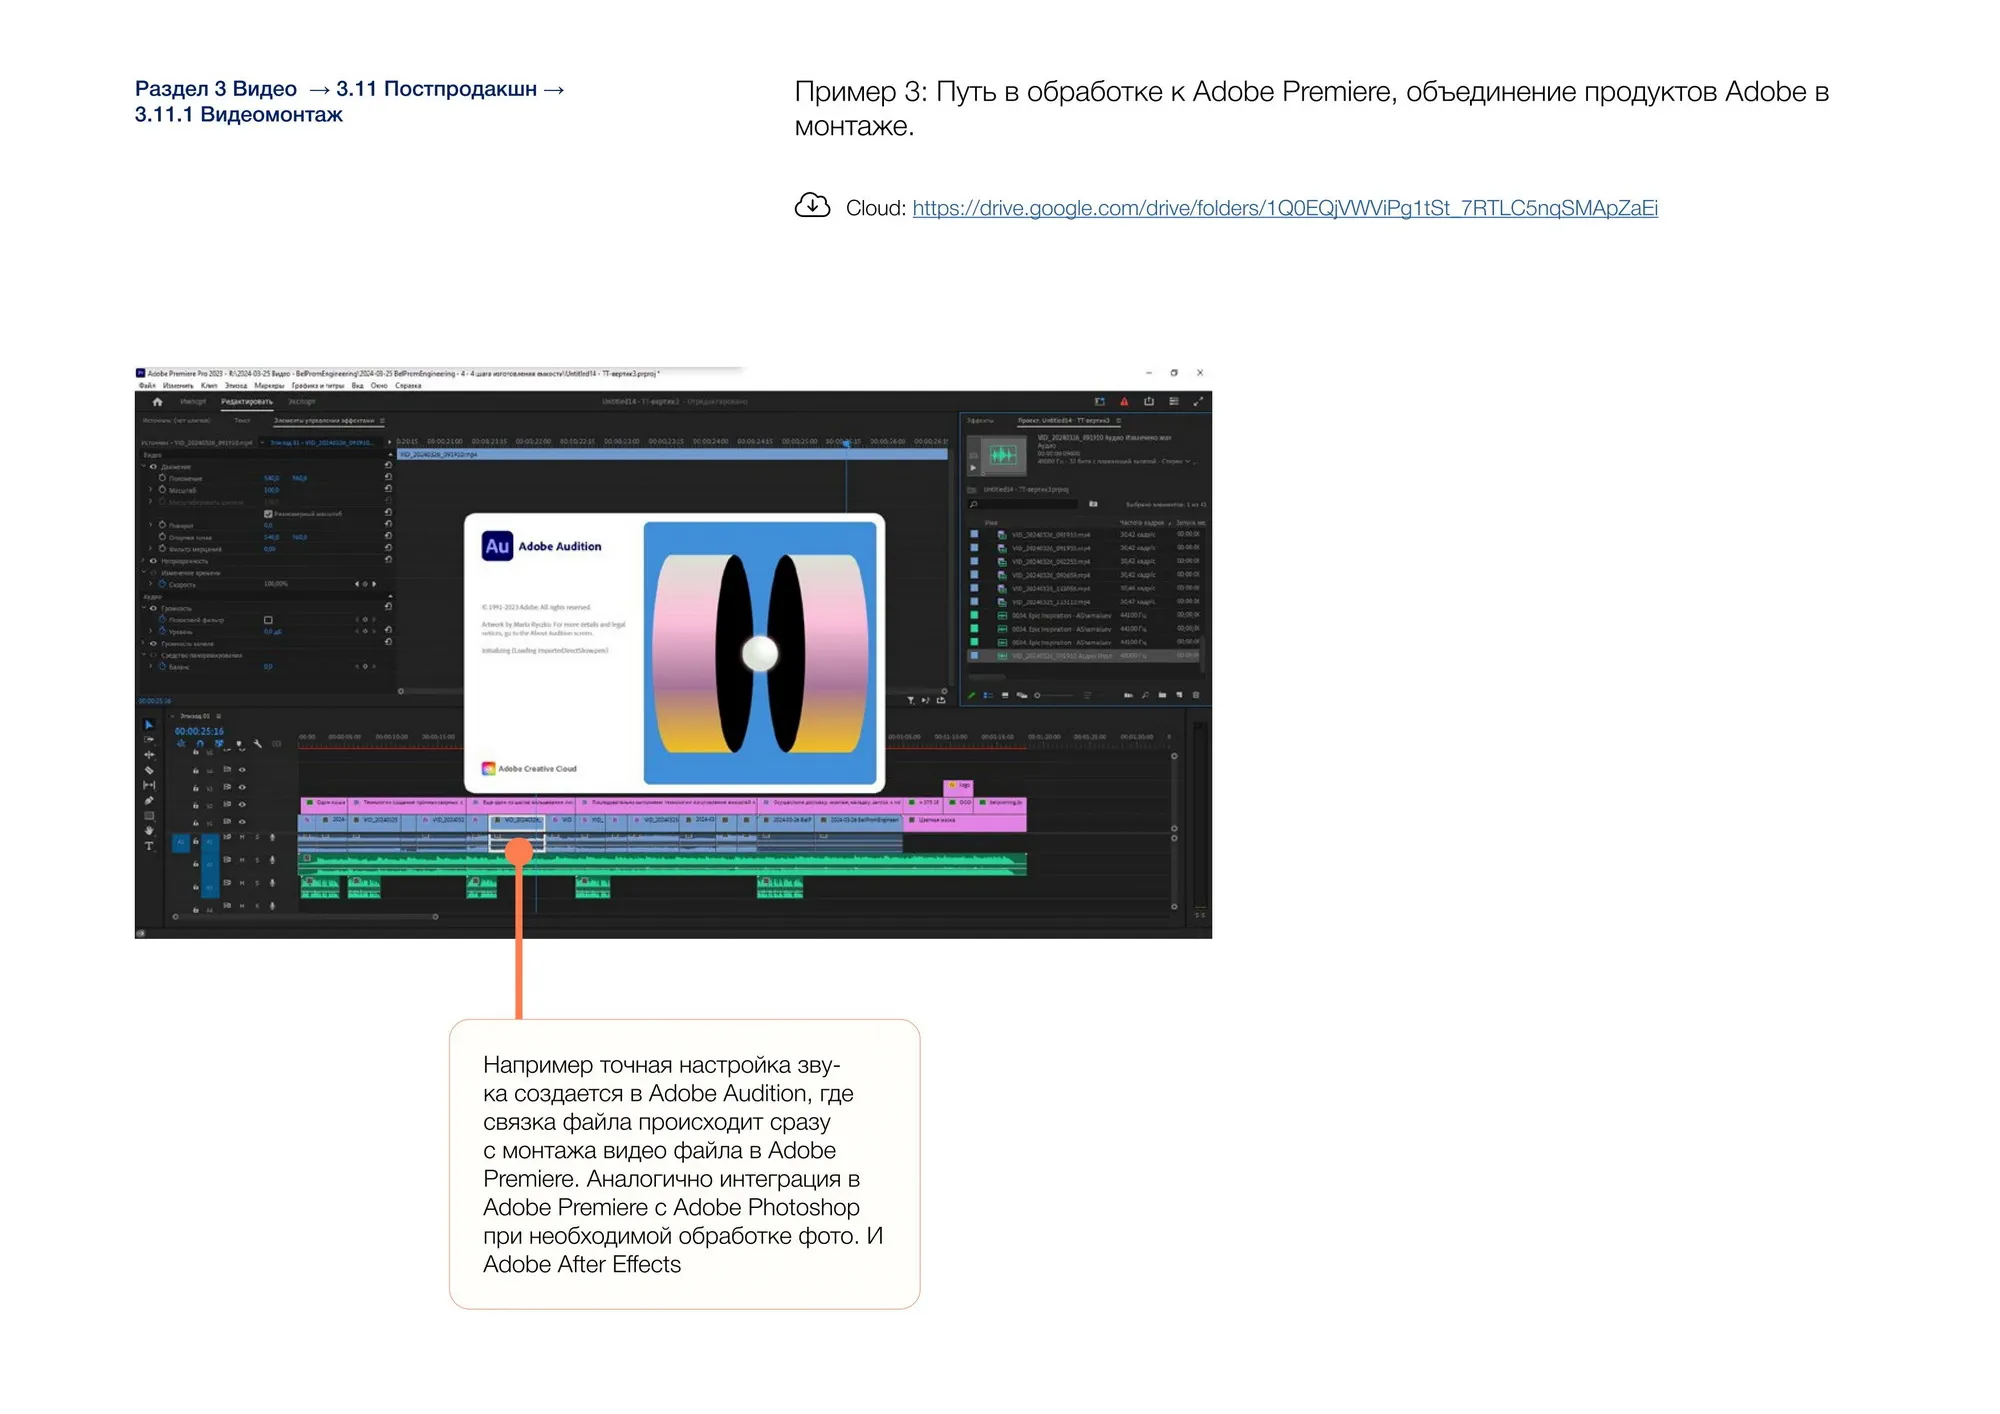The height and width of the screenshot is (1414, 2000).
Task: Open the Графика и титры menu
Action: click(317, 386)
